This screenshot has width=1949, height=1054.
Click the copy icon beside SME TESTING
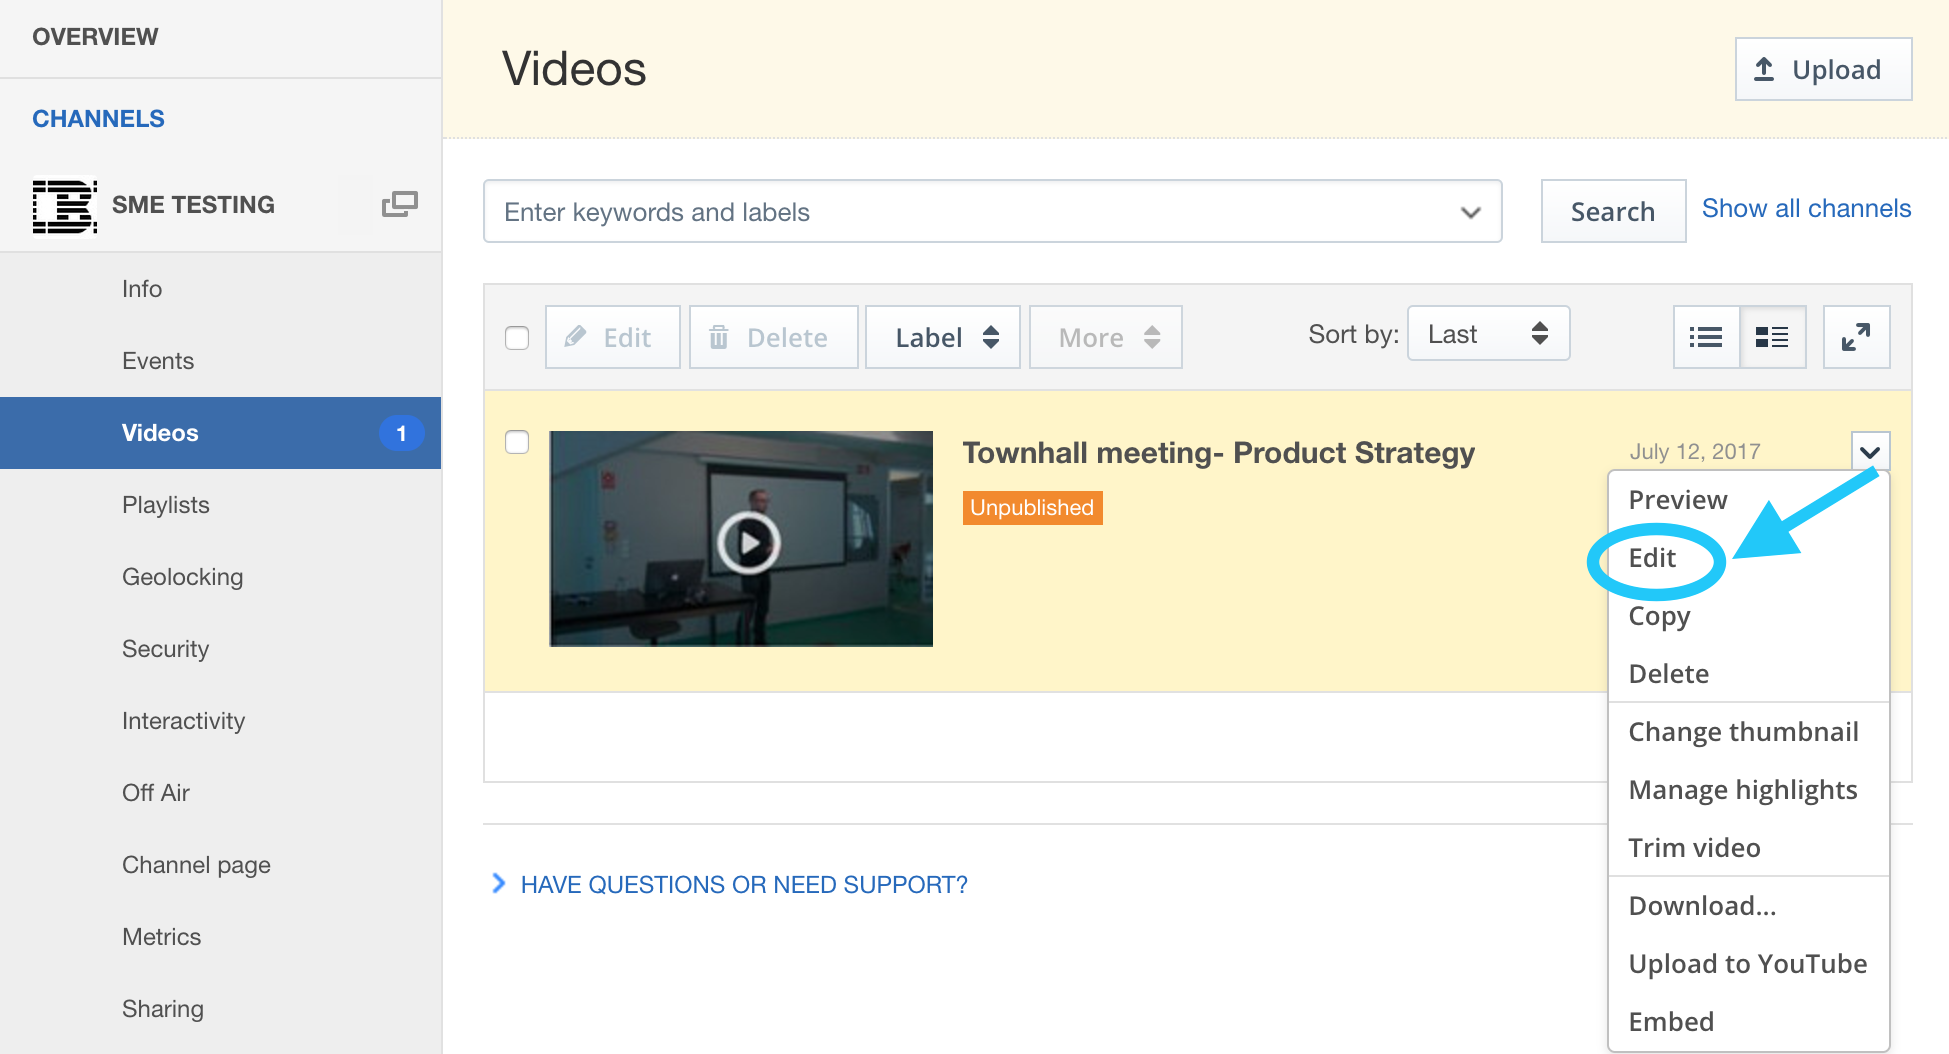tap(399, 203)
